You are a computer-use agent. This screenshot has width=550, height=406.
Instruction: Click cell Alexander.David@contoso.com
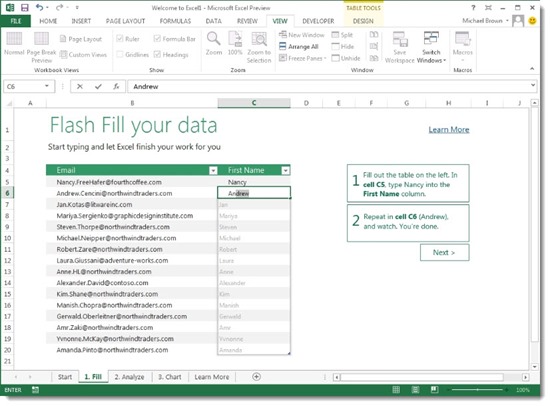pos(132,282)
